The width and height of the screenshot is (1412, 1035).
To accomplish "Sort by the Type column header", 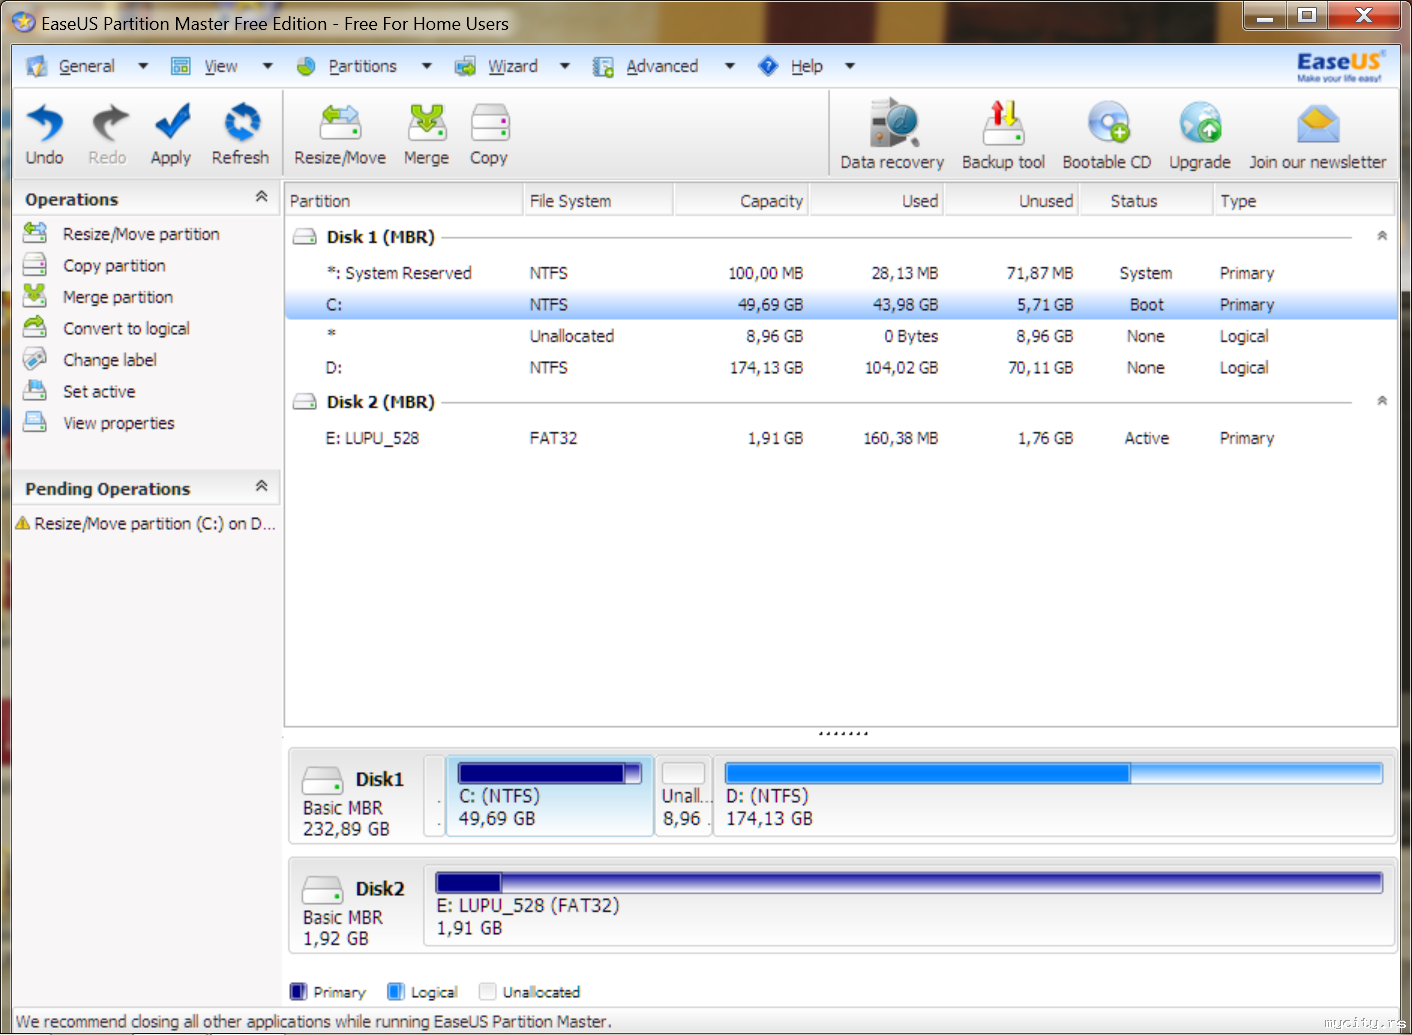I will click(1304, 201).
